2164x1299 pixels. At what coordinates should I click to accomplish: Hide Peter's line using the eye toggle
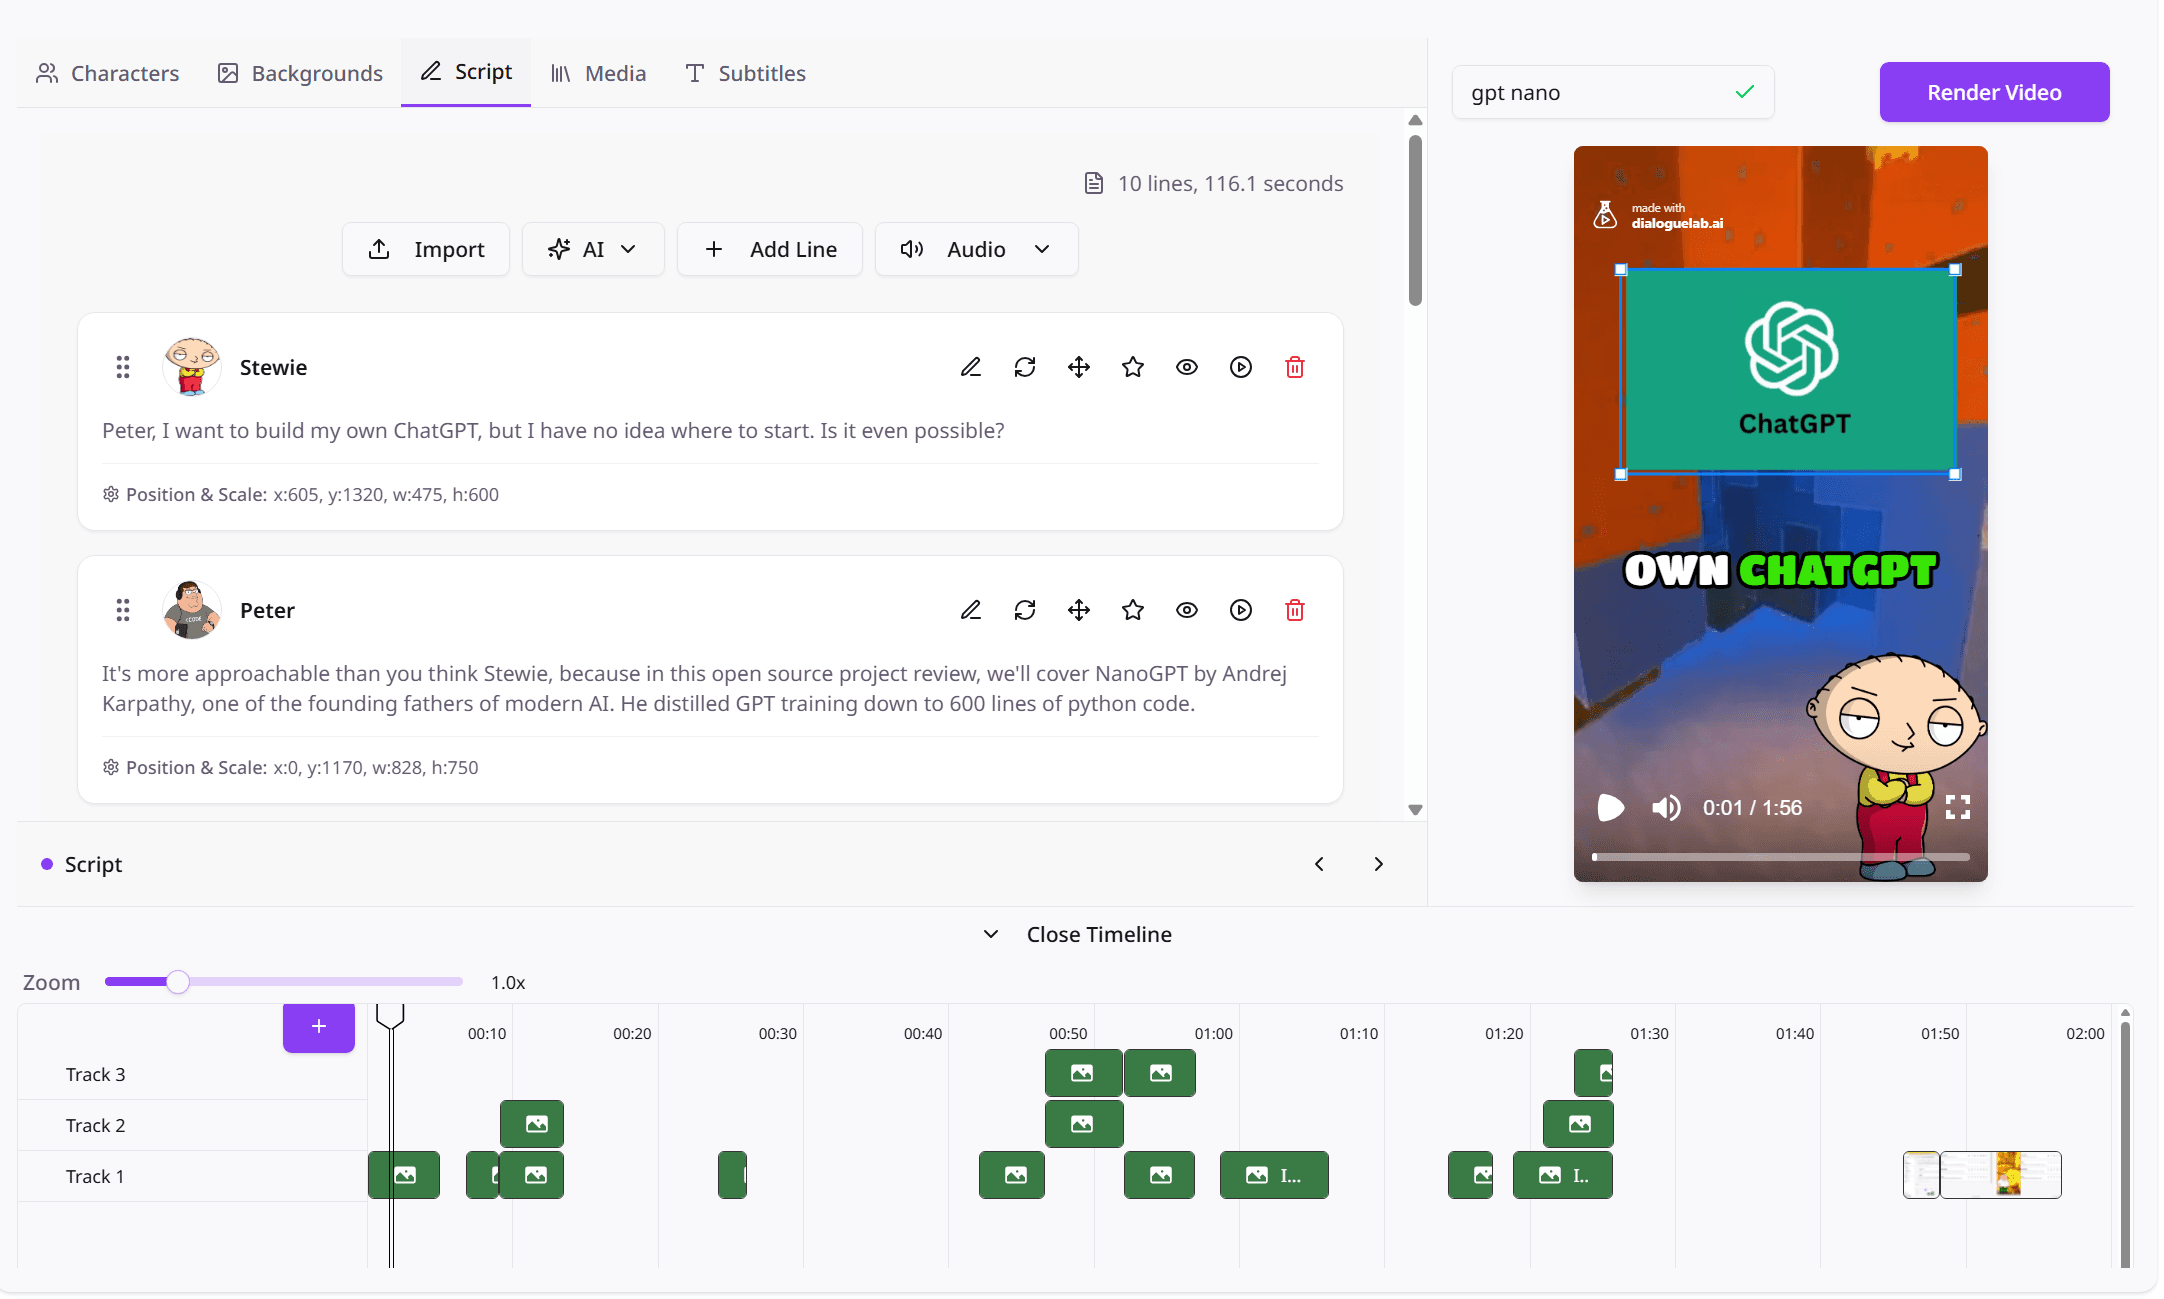[1186, 609]
